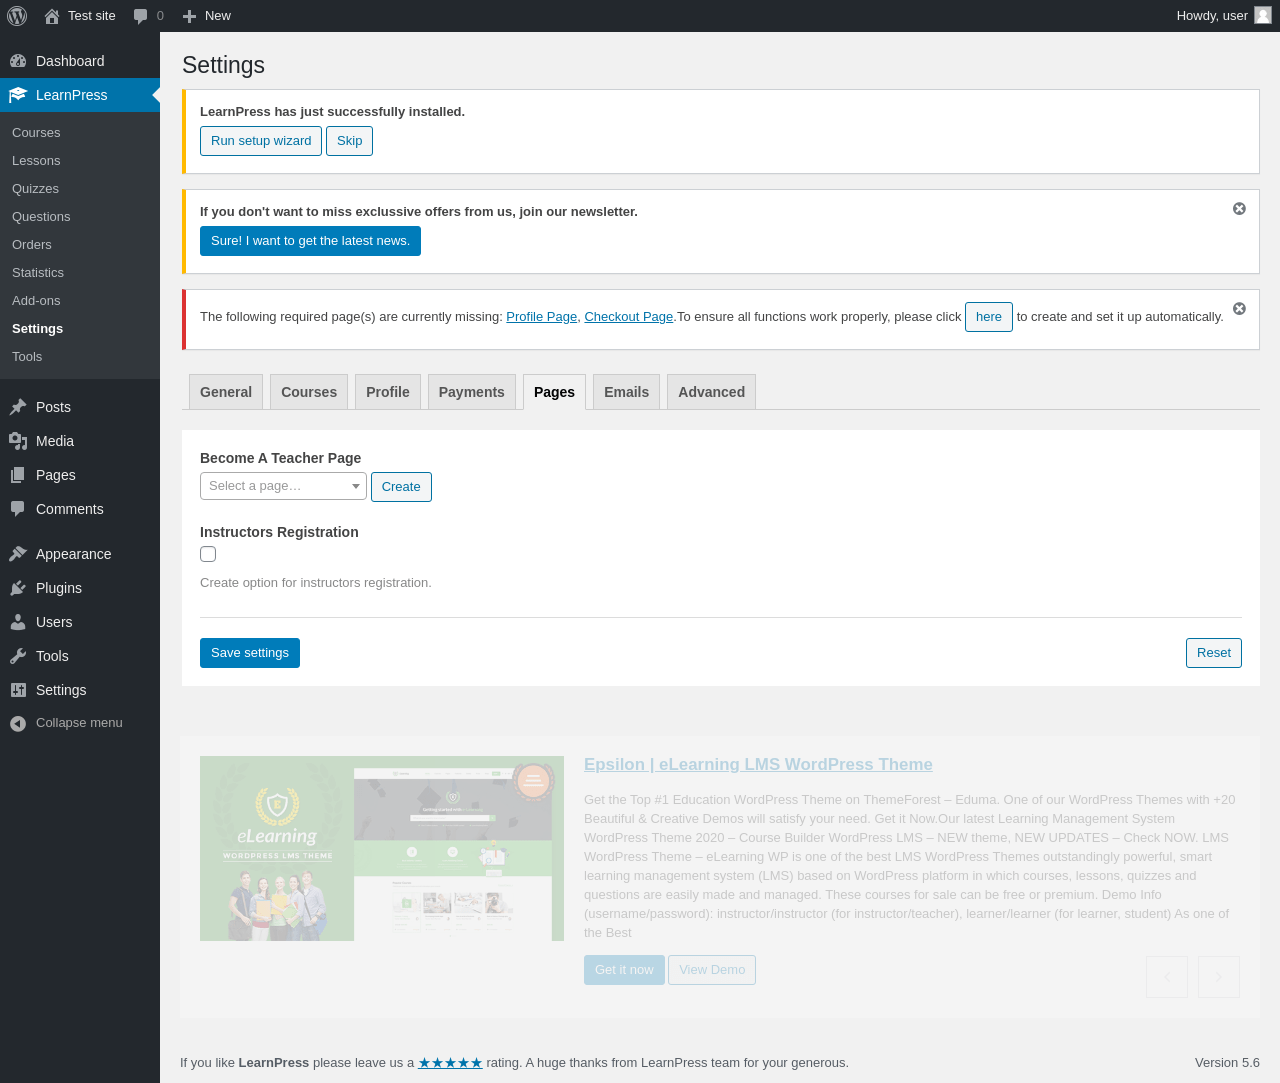Viewport: 1280px width, 1083px height.
Task: Switch to the Payments tab
Action: 472,392
